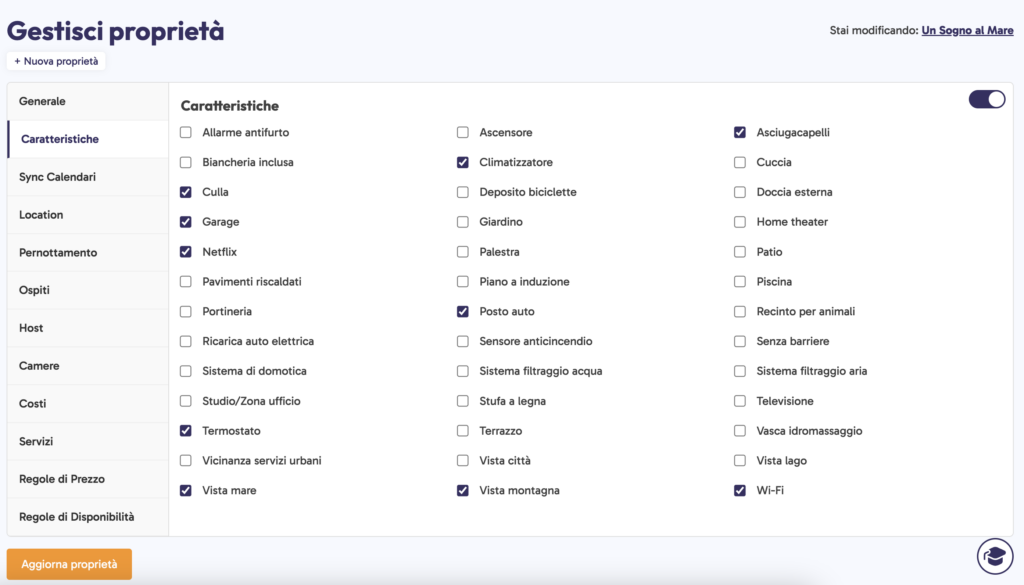Open the Un Sogno al Mare link
This screenshot has width=1024, height=585.
click(x=967, y=30)
